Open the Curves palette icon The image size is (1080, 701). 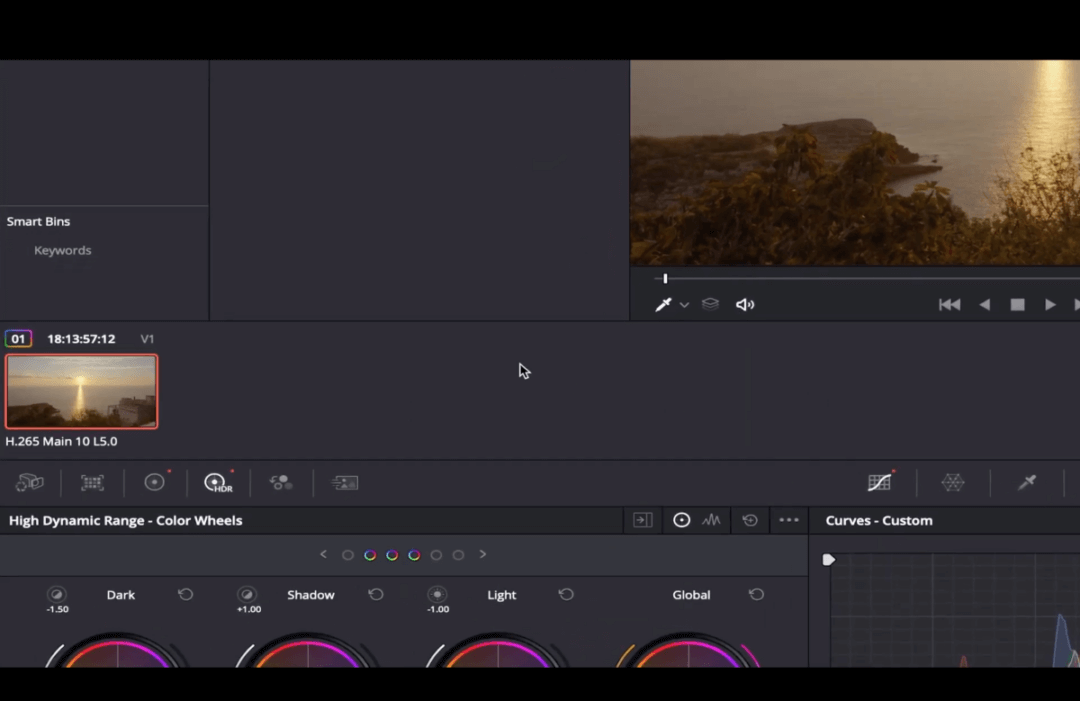(x=879, y=482)
